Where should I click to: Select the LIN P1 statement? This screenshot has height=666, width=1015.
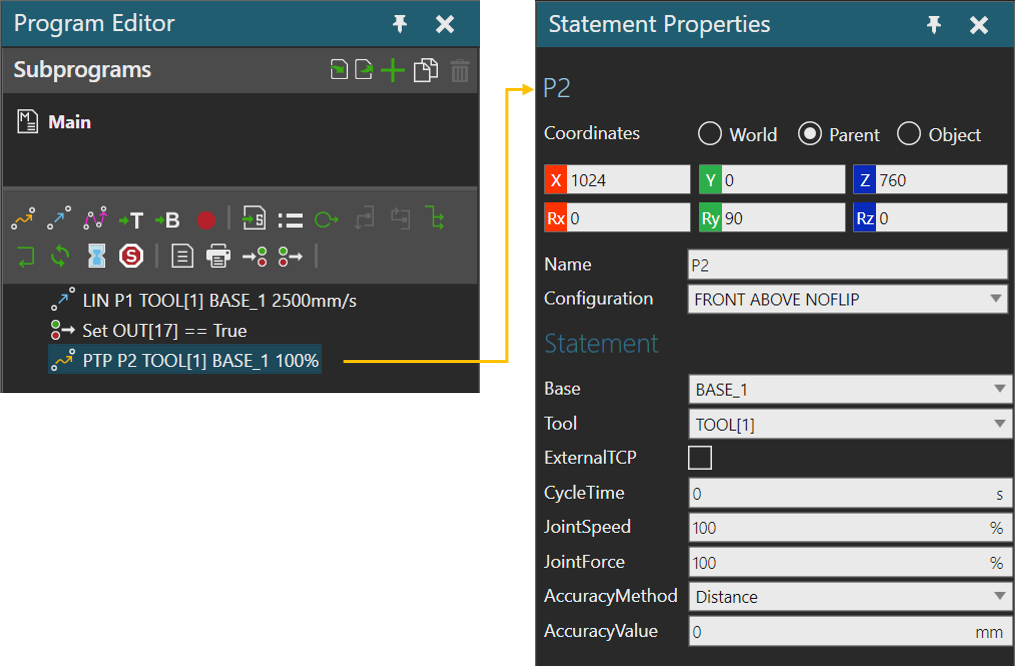coord(219,300)
